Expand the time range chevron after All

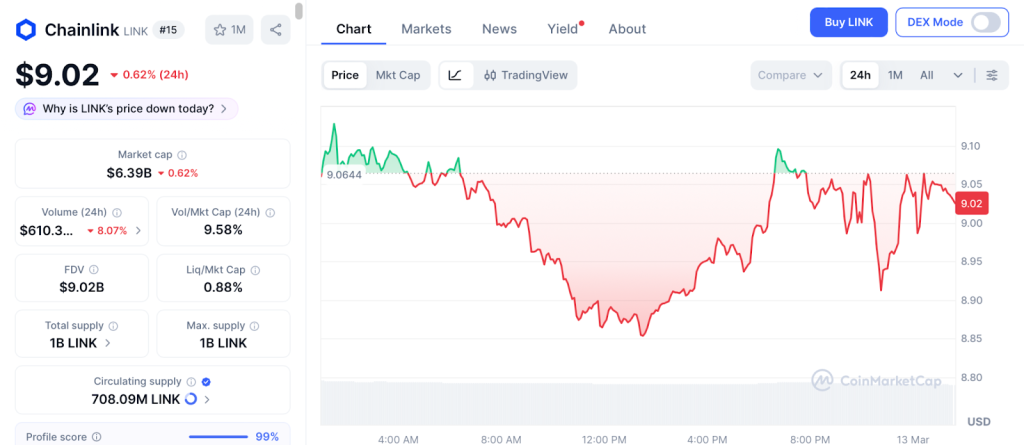click(x=958, y=75)
